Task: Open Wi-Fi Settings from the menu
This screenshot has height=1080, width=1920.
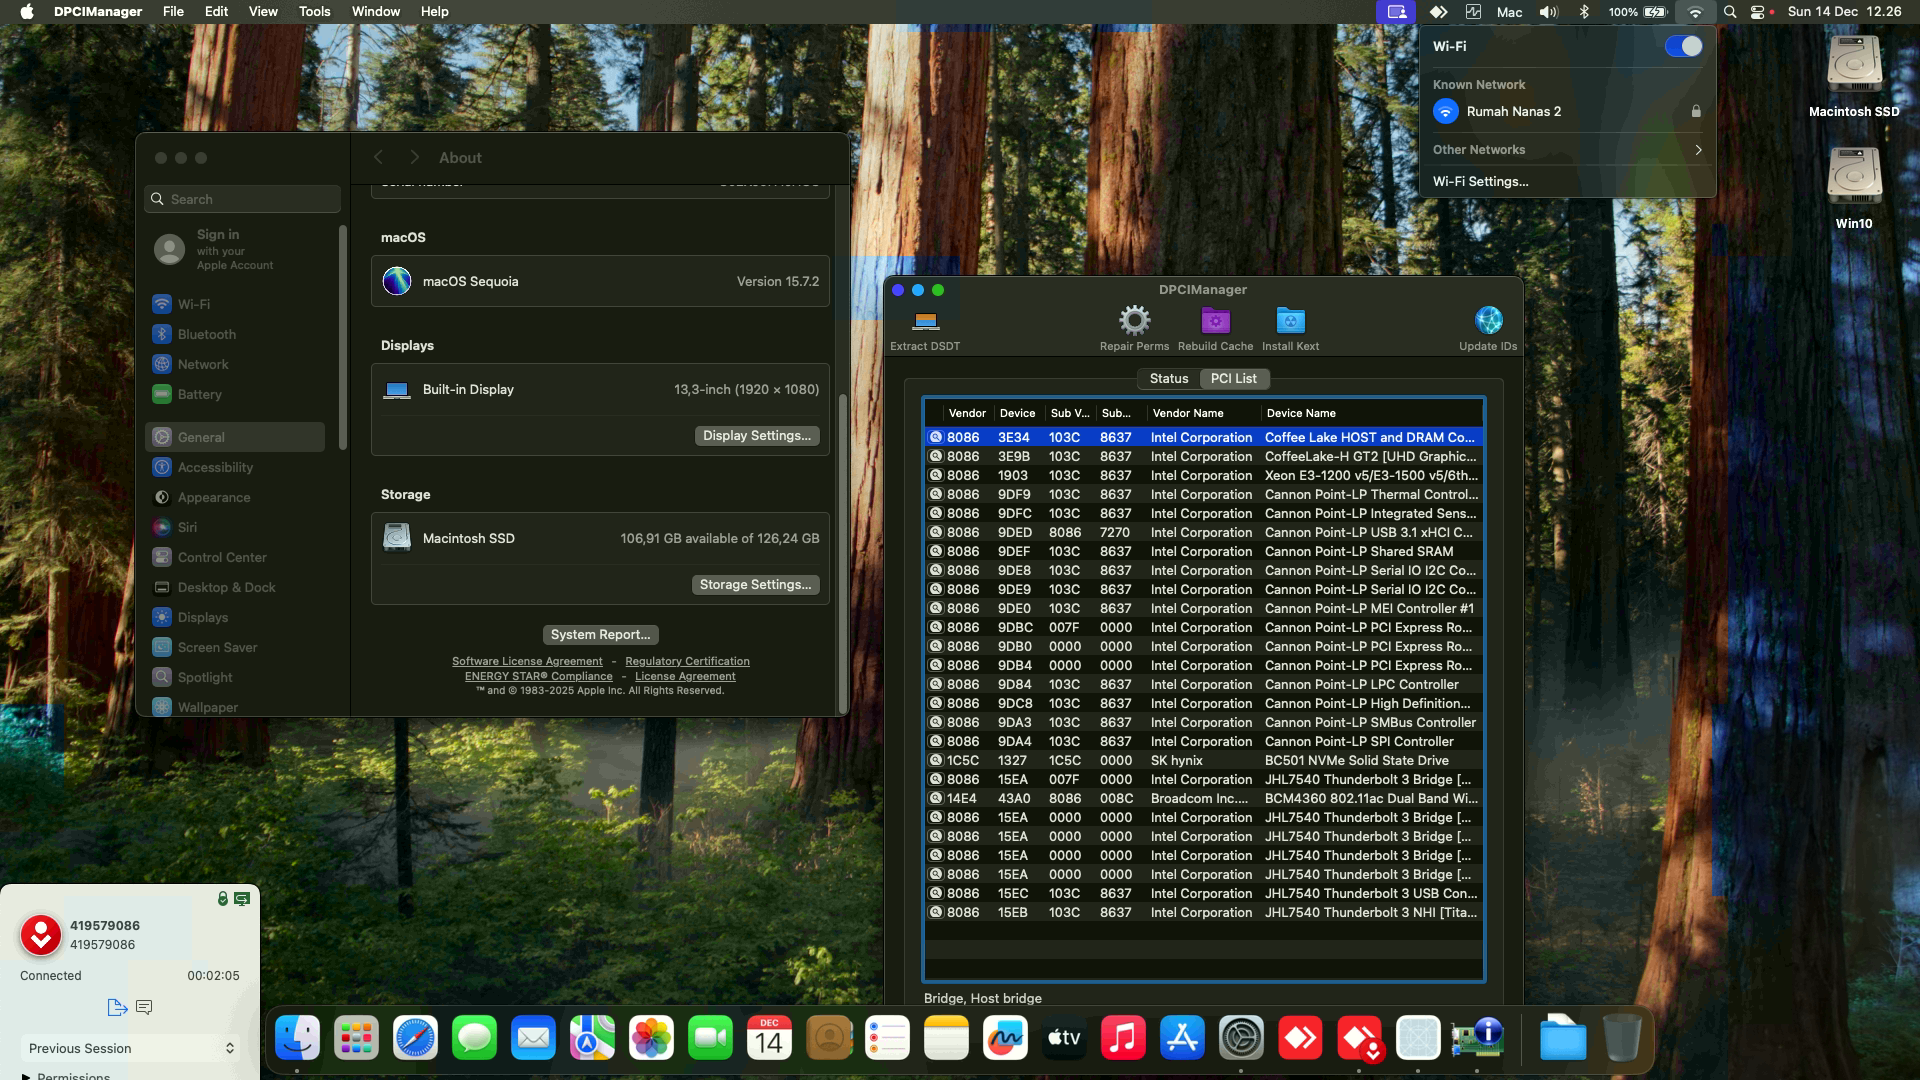Action: tap(1481, 181)
